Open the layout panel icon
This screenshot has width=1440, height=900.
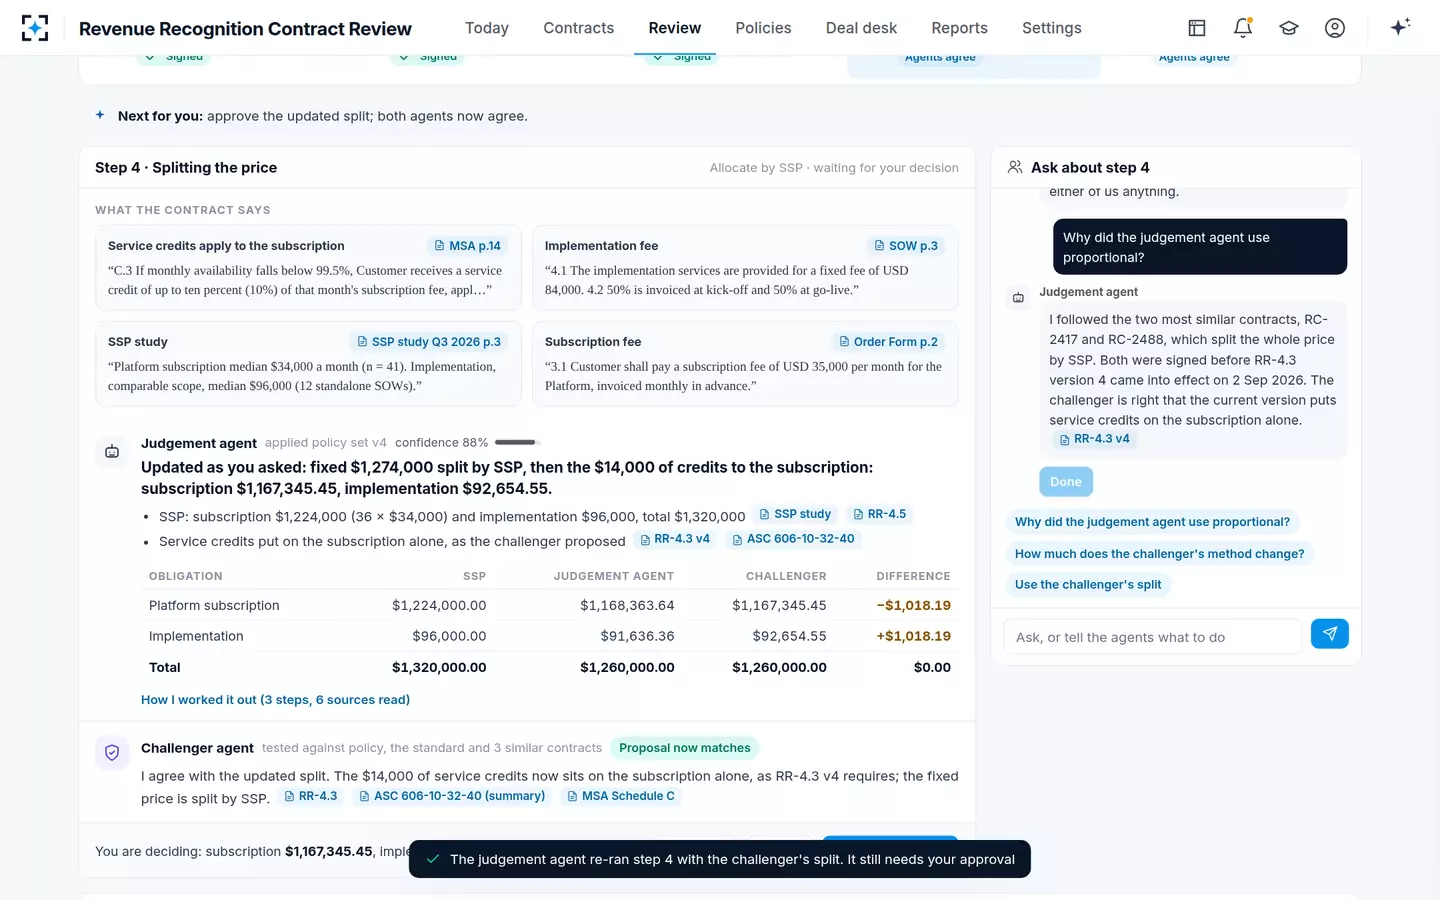[1197, 28]
